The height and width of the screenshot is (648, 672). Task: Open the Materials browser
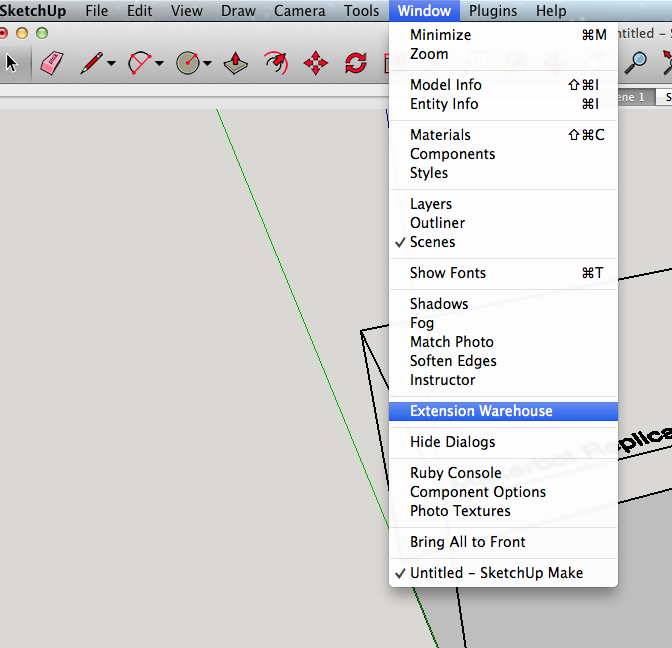(x=503, y=135)
